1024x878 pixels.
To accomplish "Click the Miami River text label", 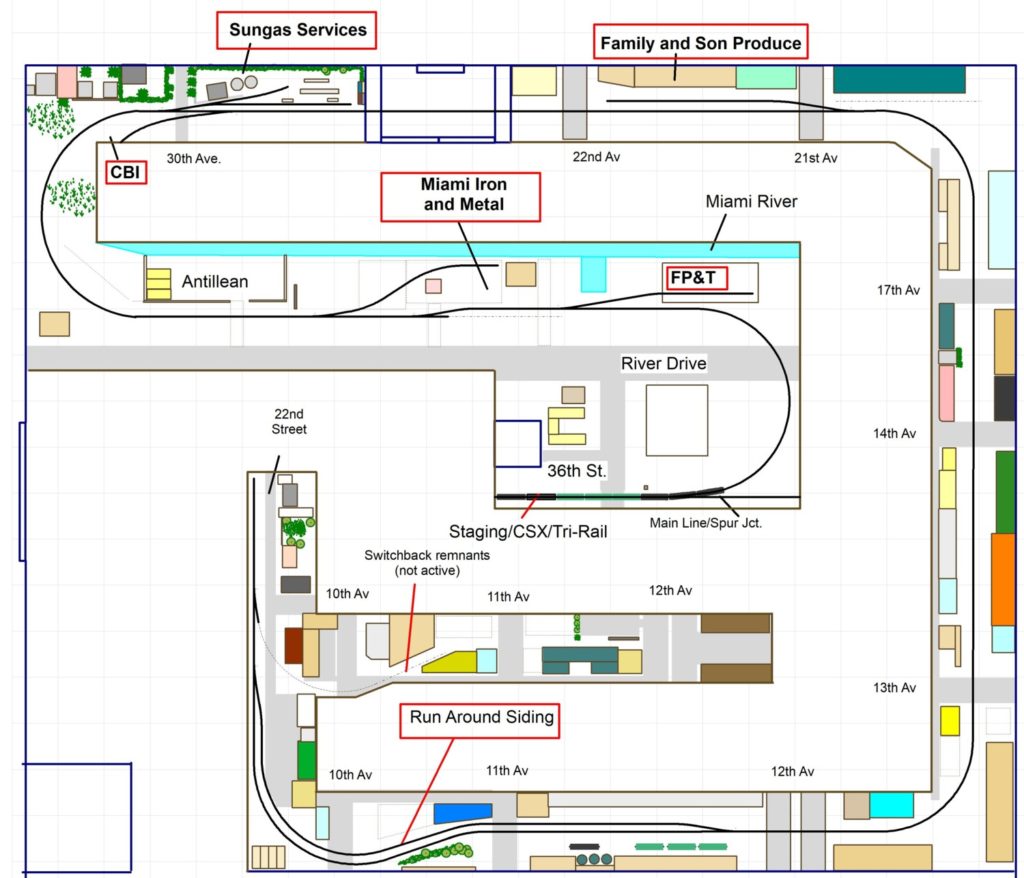I will tap(751, 201).
